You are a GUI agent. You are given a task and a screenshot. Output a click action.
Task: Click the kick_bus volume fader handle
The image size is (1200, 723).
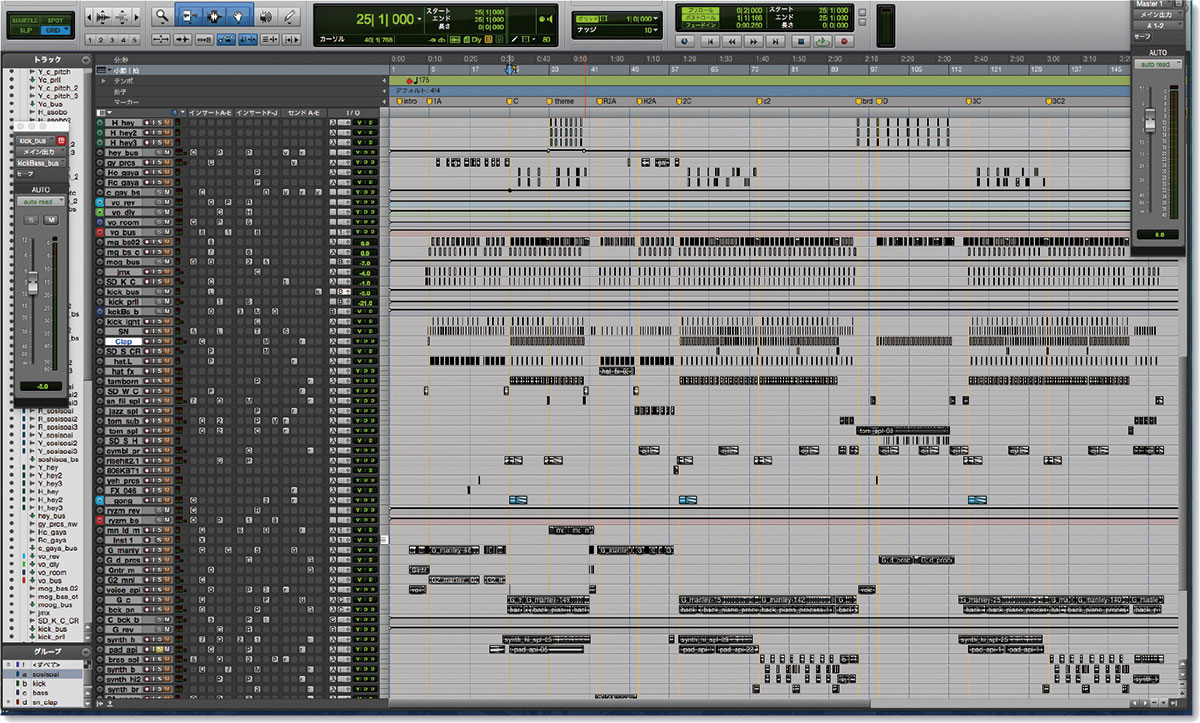pos(32,283)
